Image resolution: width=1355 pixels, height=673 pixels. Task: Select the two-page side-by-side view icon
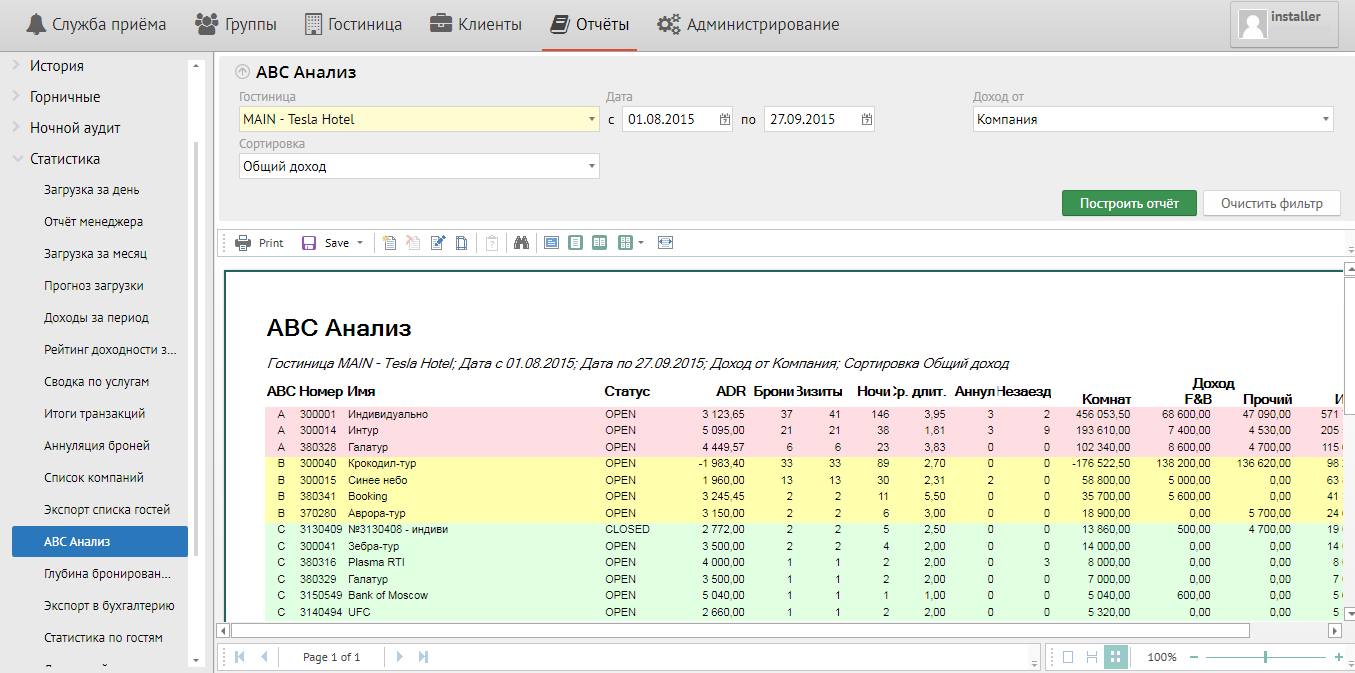[x=599, y=243]
